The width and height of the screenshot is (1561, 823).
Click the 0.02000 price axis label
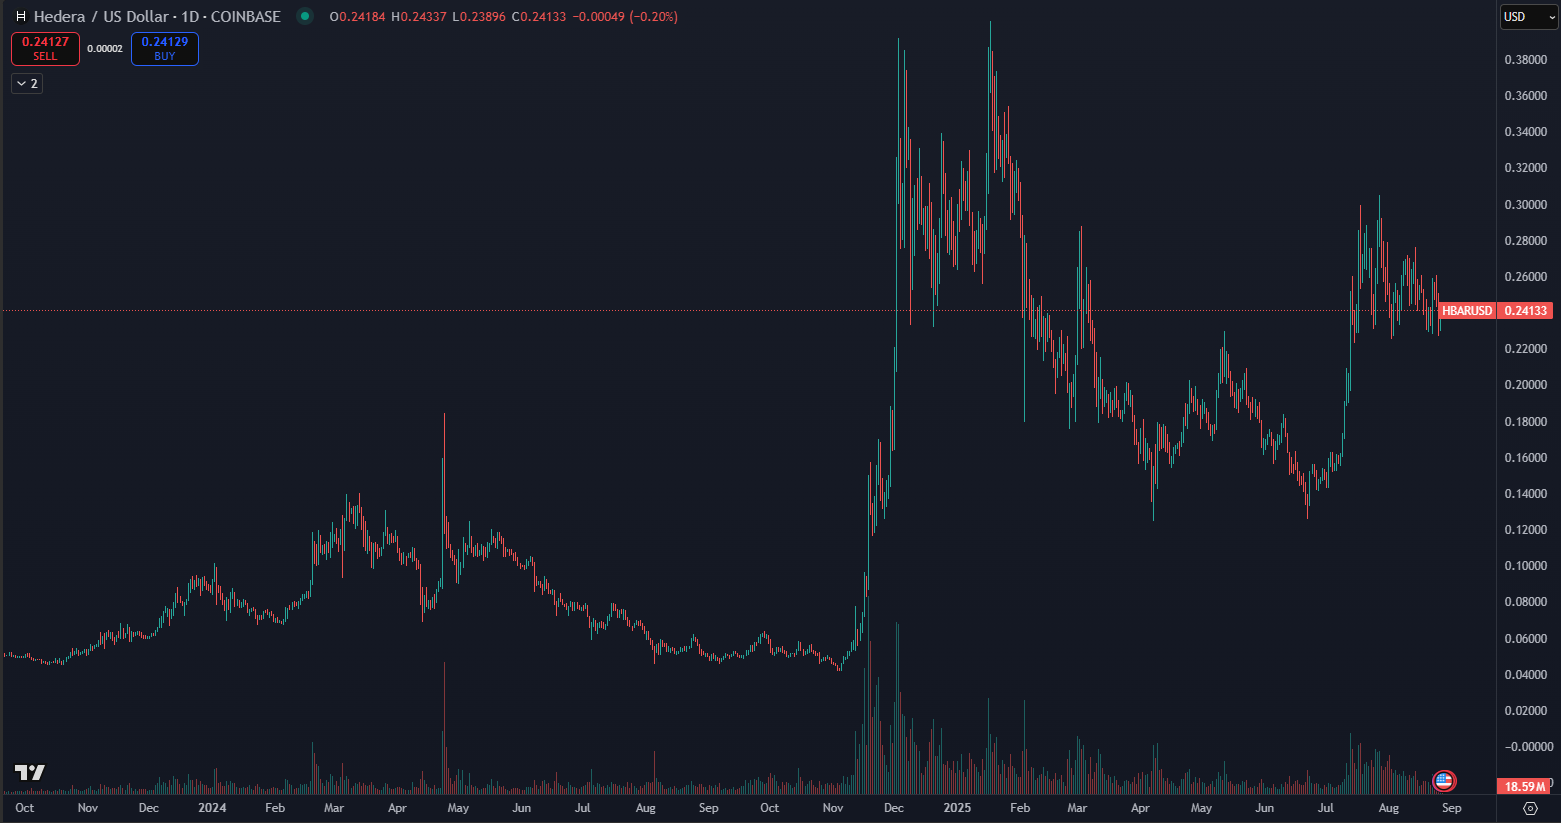coord(1526,711)
